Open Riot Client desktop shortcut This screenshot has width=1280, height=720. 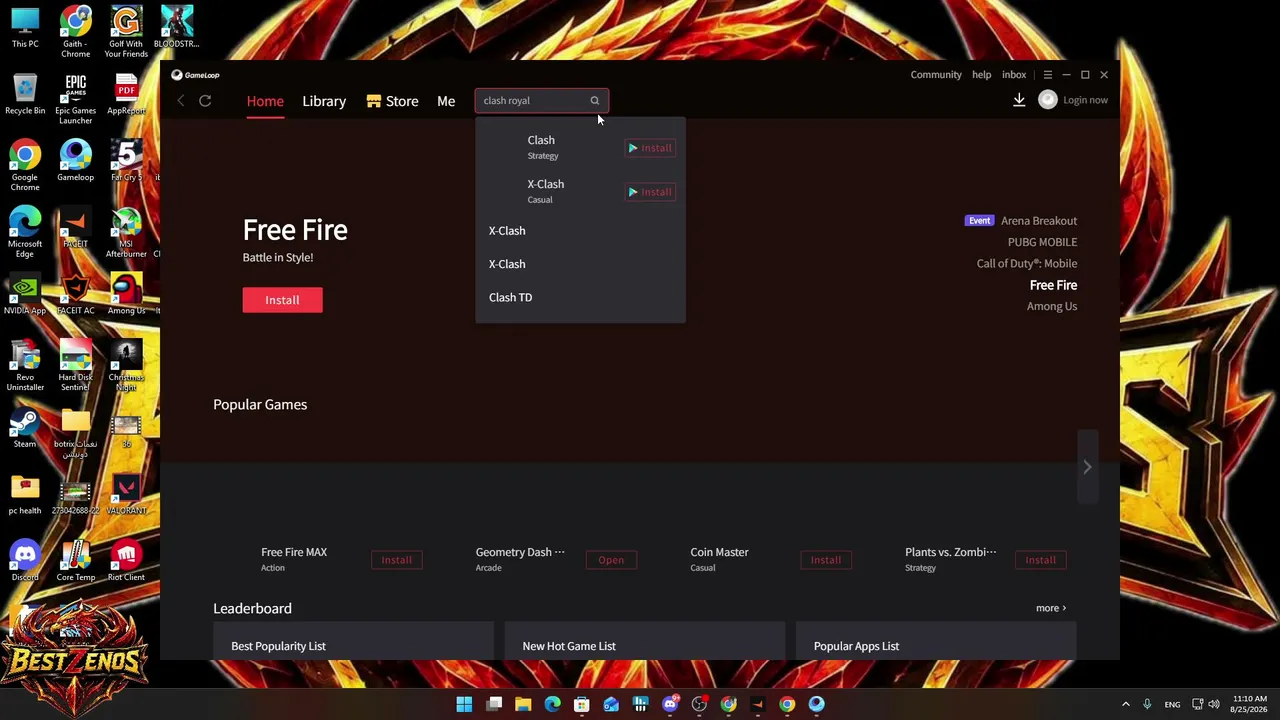pos(126,562)
